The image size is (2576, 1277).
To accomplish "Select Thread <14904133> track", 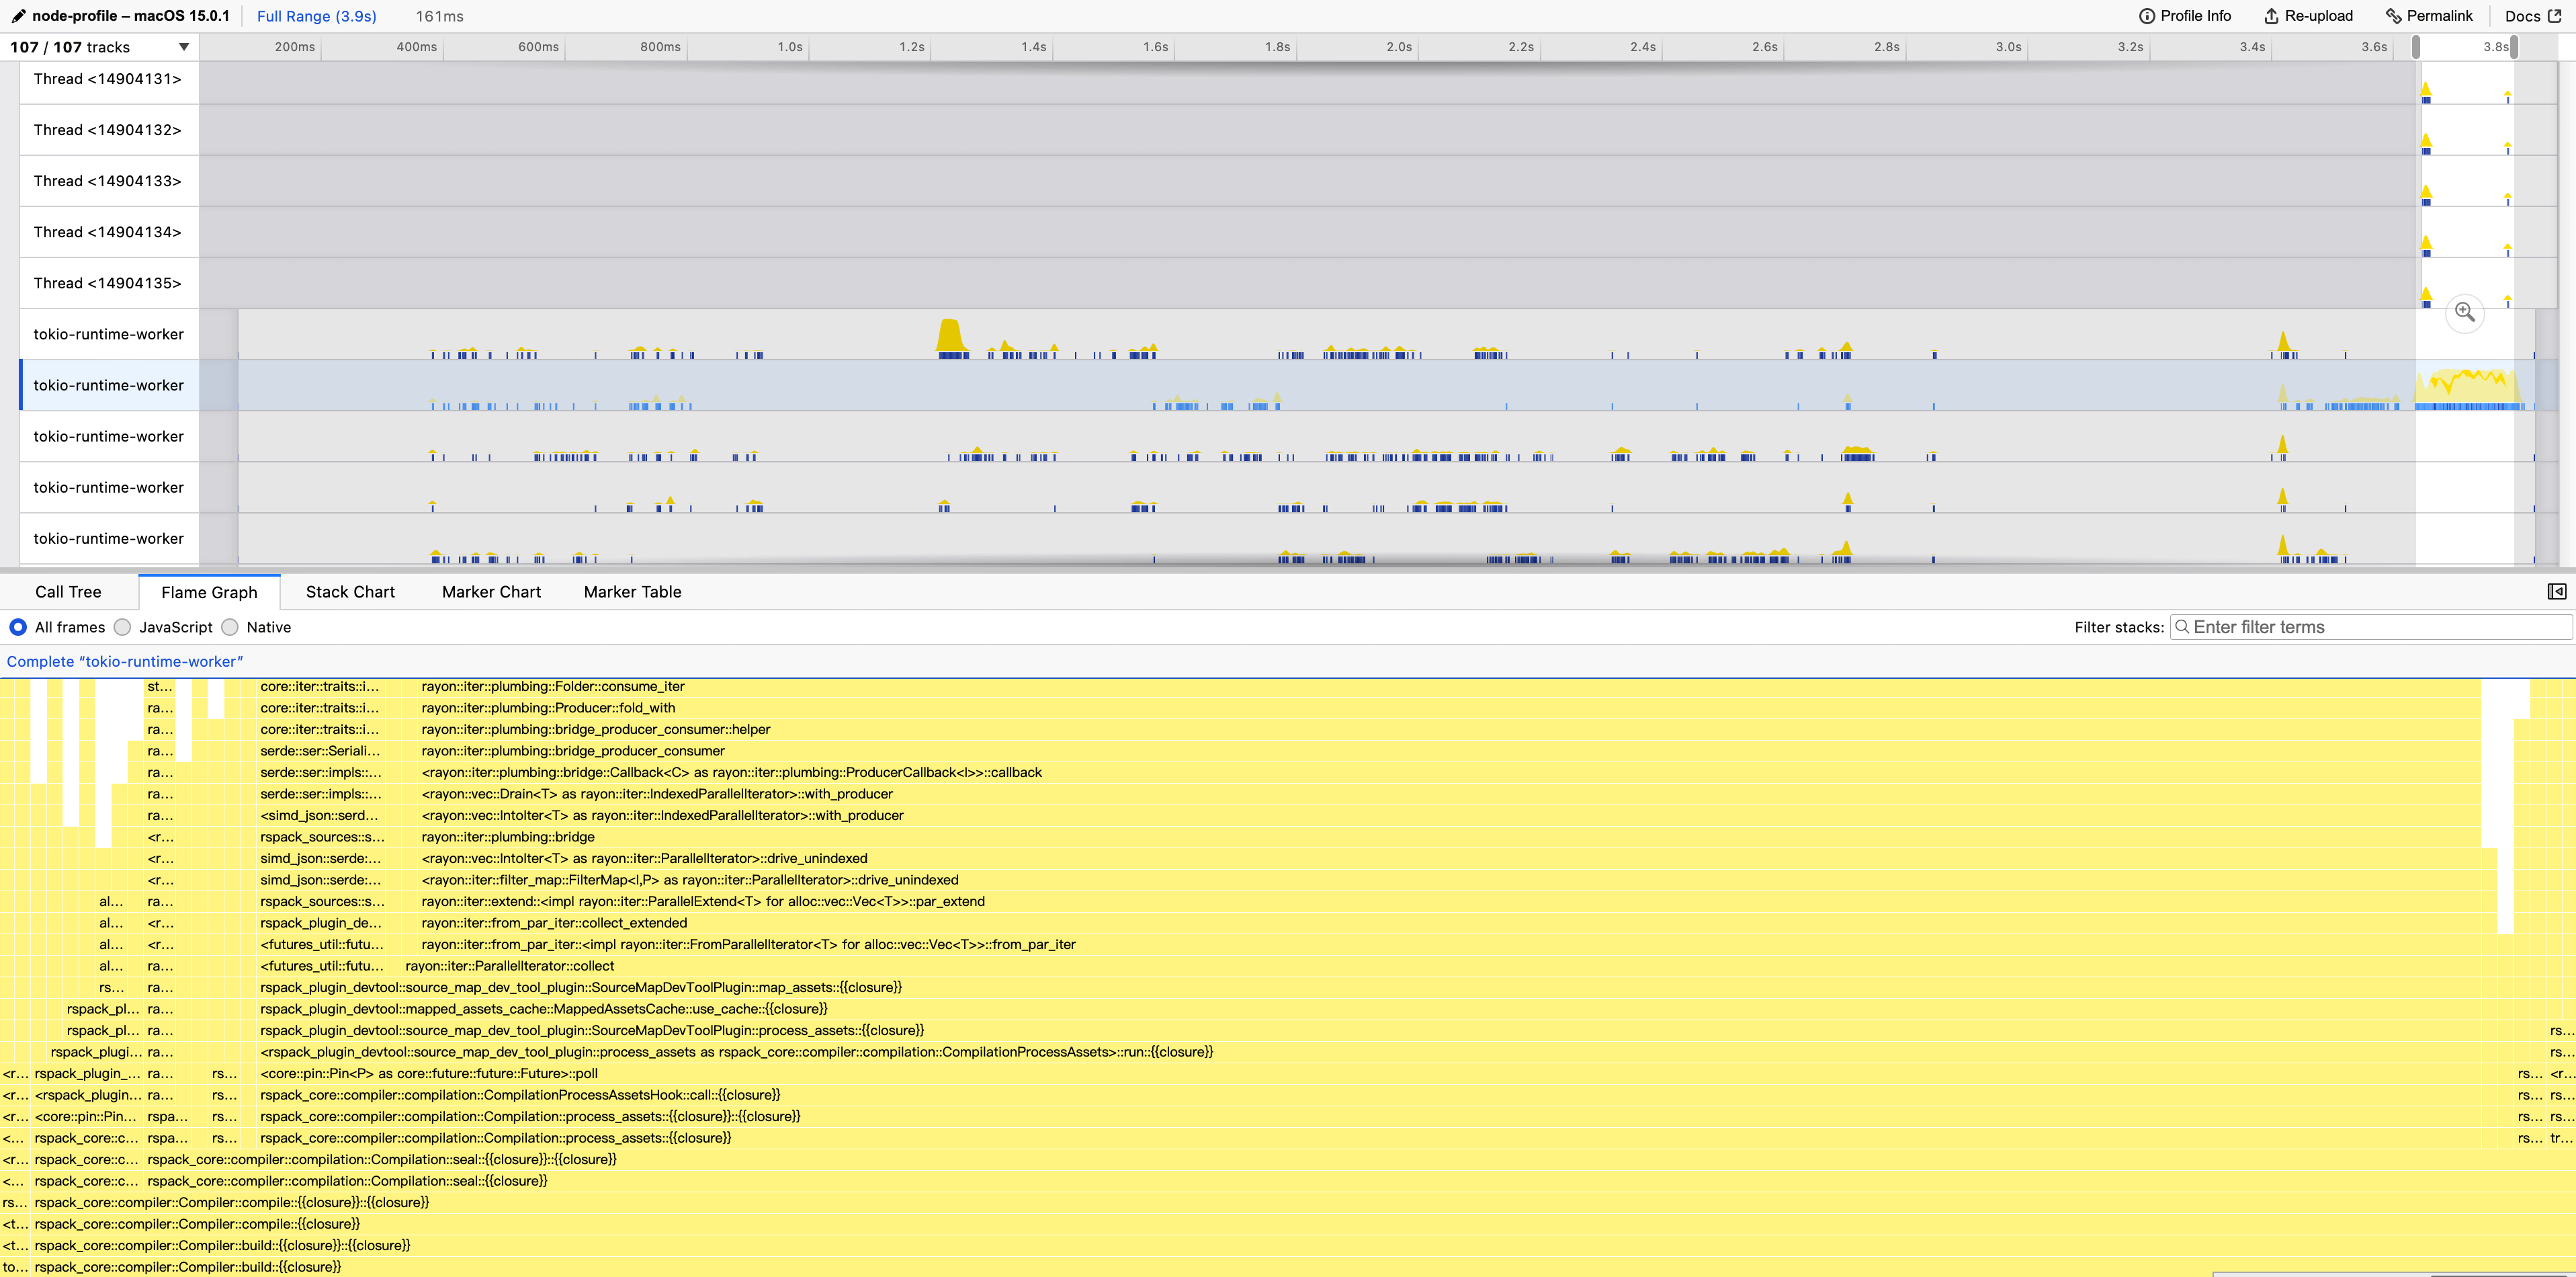I will [x=108, y=181].
